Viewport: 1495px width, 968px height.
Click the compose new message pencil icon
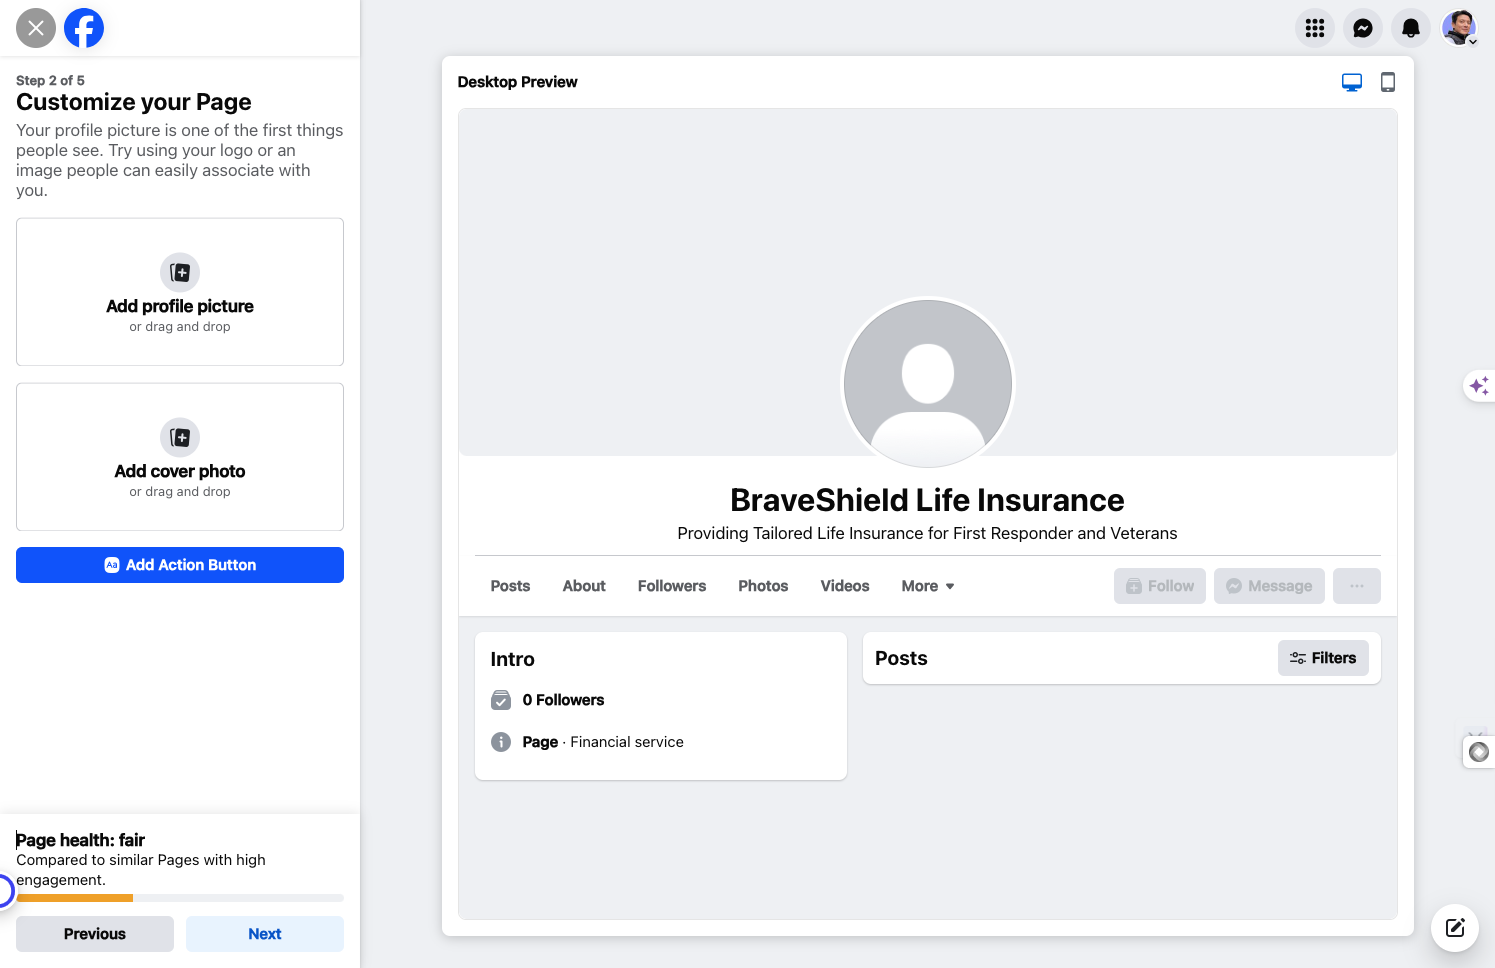1455,928
